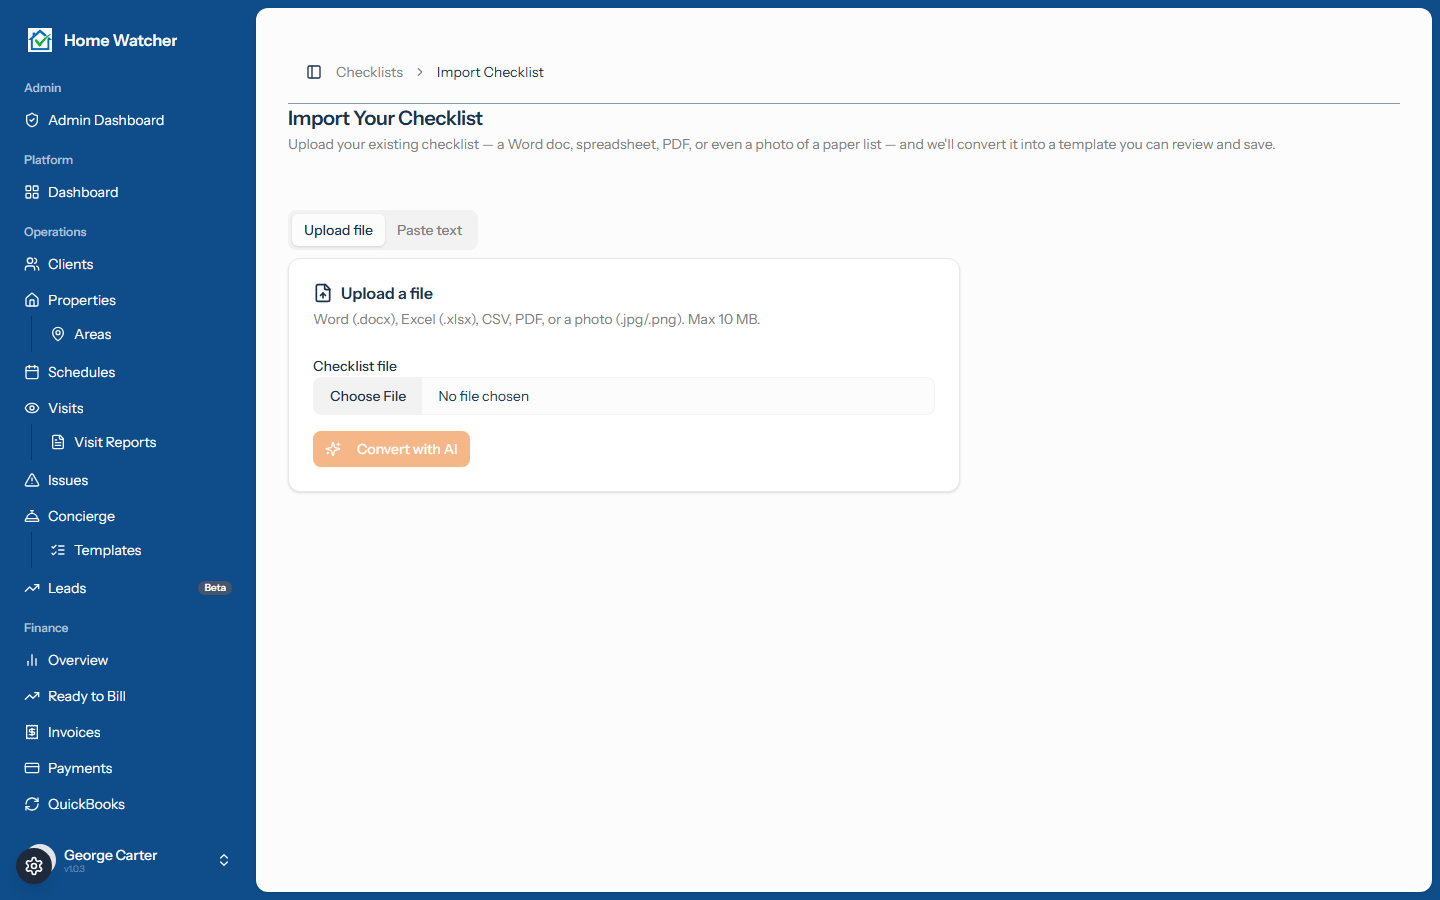Click the 'Upload a file' heading text
The image size is (1440, 900).
click(387, 293)
